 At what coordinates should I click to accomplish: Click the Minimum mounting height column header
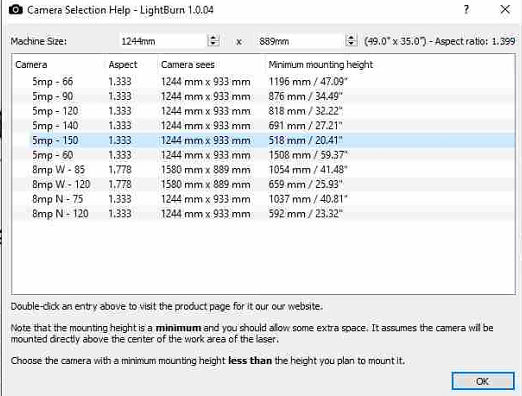(321, 65)
